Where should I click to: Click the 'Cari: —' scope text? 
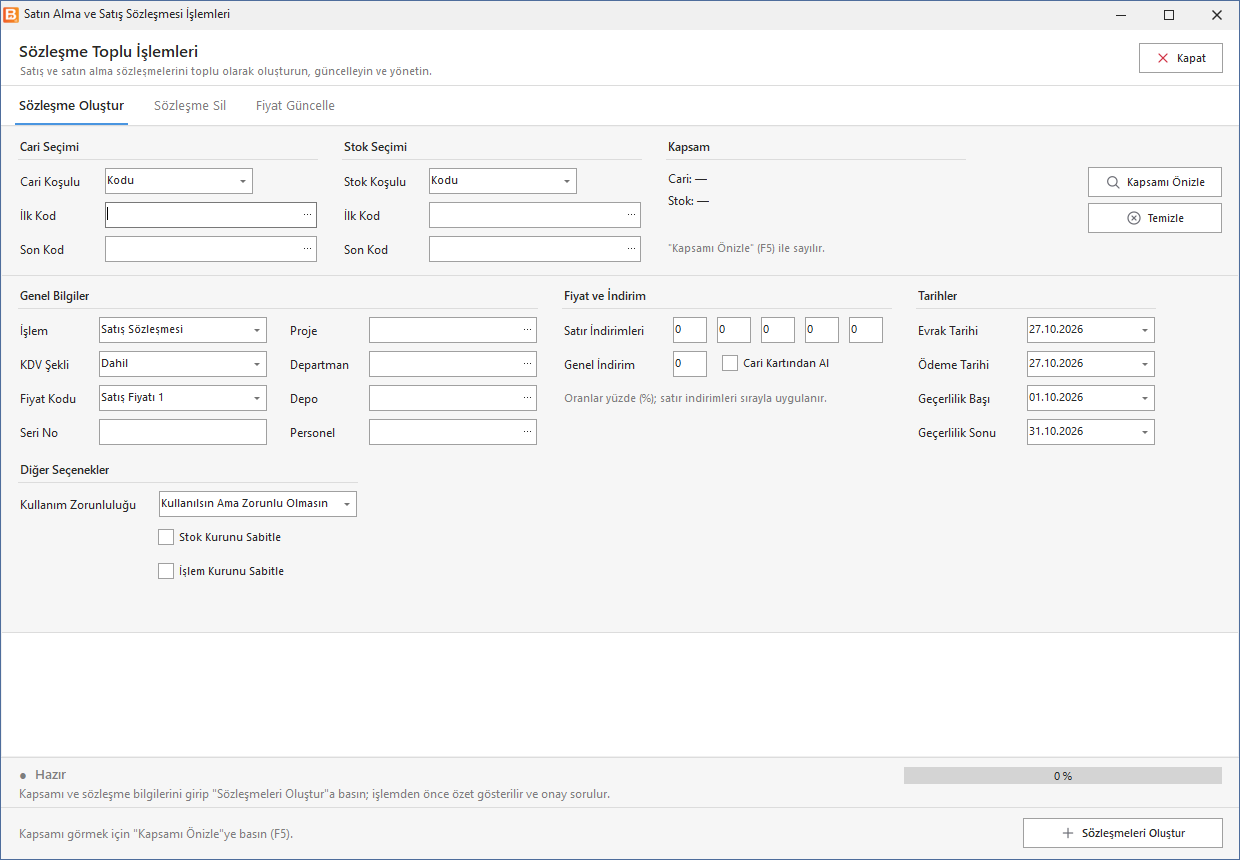click(x=688, y=179)
